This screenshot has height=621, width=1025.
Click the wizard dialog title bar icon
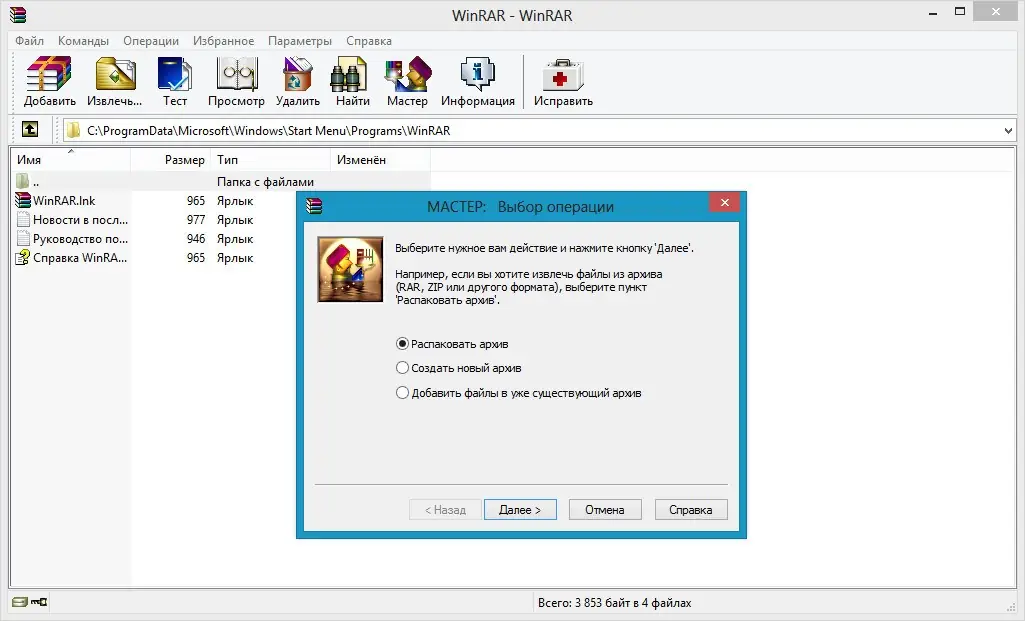314,206
